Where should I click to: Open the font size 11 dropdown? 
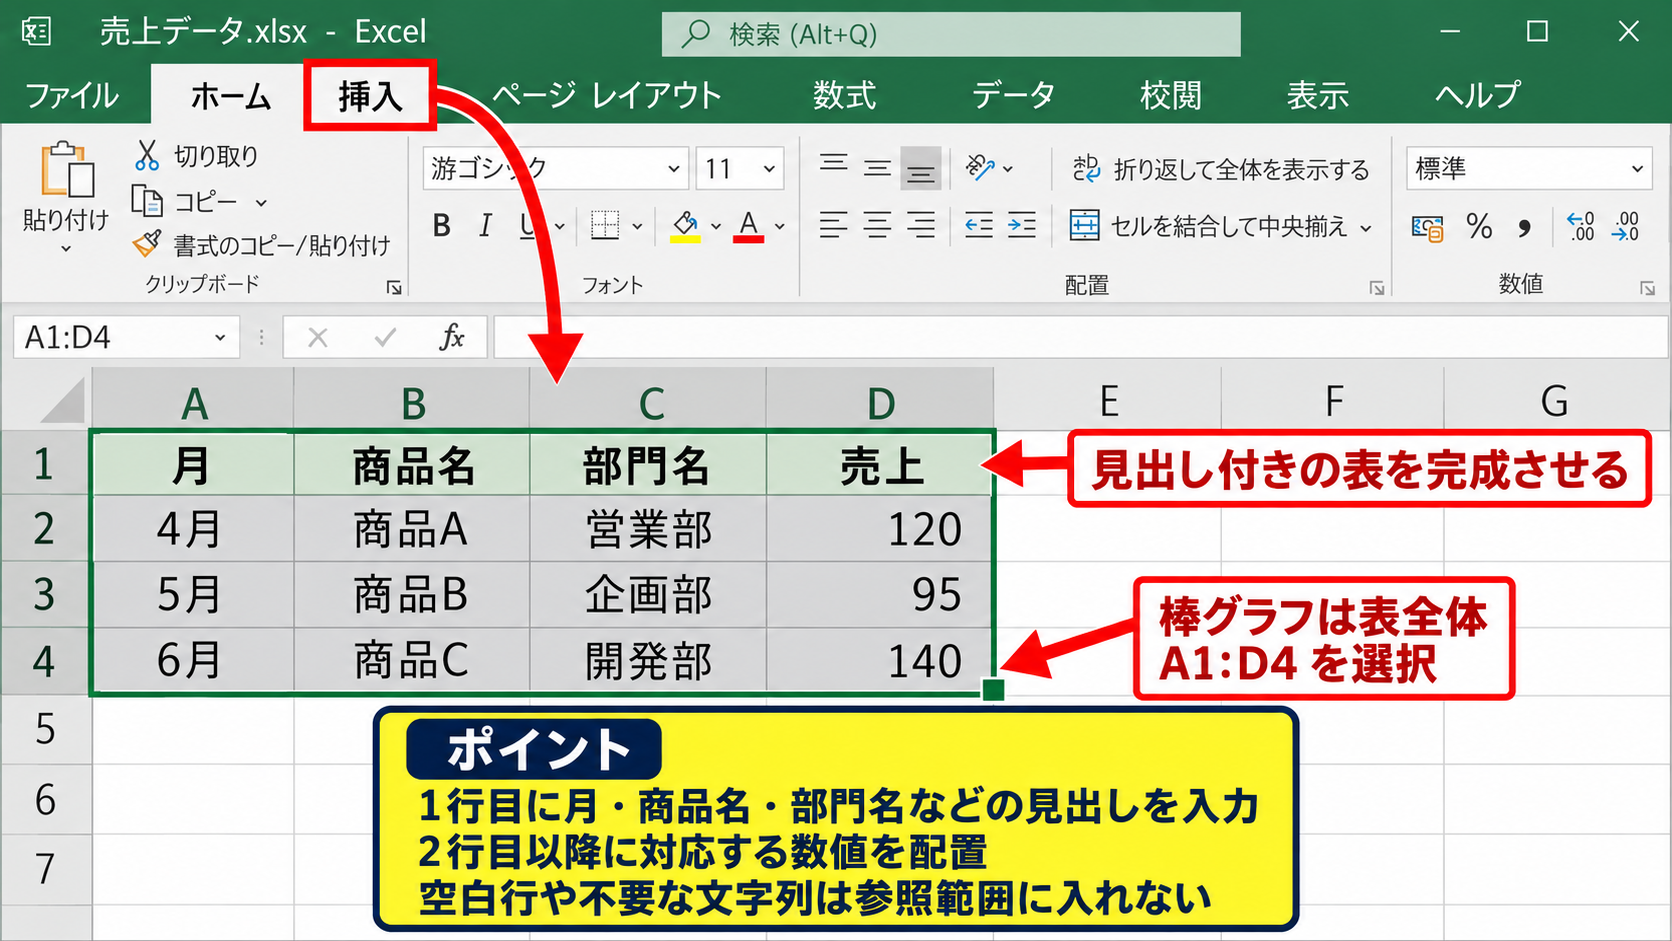pos(769,169)
